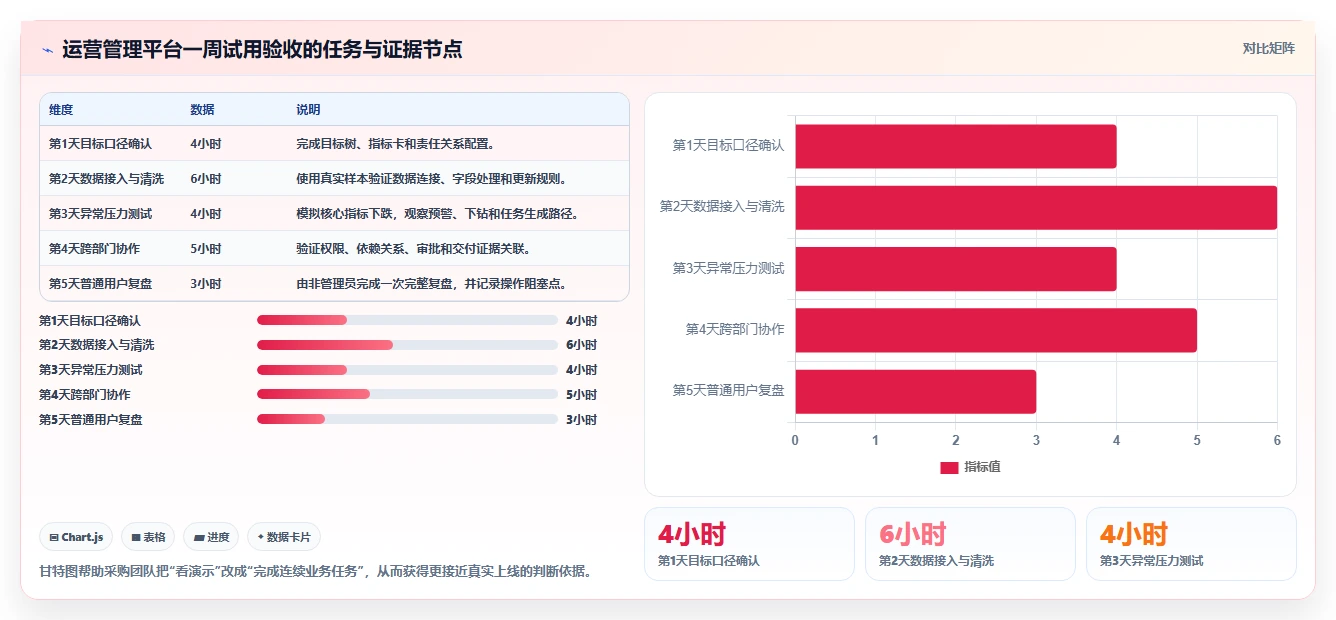Click the progress bar for 第5天普通用户复盘

(x=407, y=419)
